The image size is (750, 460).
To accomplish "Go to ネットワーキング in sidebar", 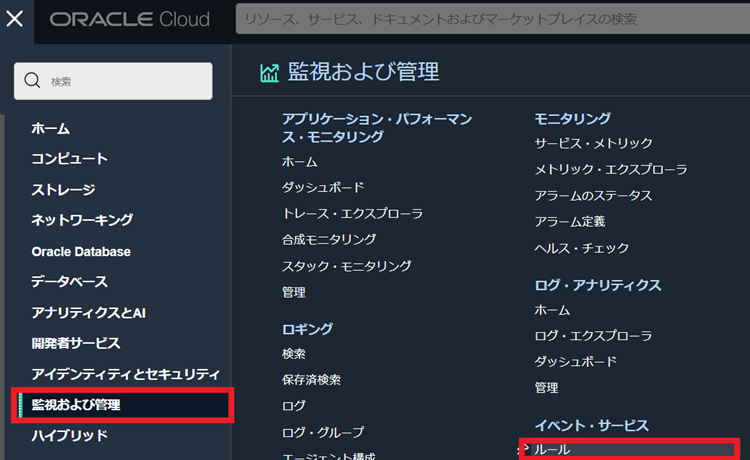I will [82, 220].
